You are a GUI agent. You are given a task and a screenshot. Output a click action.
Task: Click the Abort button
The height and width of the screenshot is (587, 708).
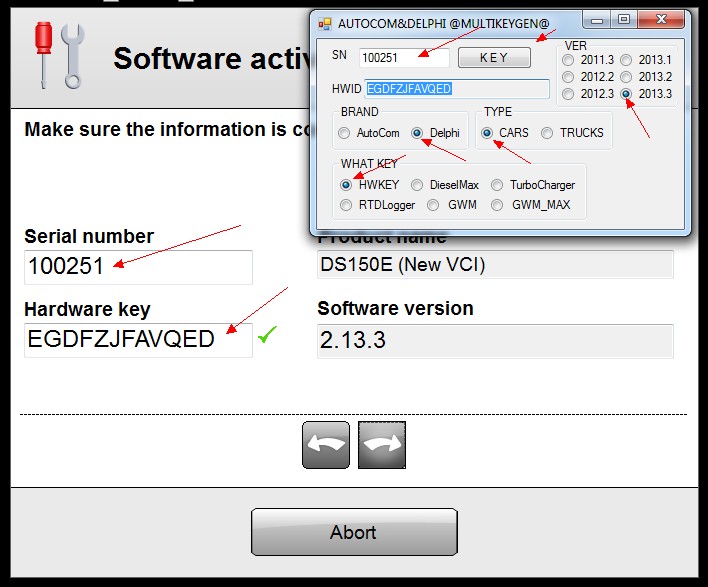(x=354, y=532)
